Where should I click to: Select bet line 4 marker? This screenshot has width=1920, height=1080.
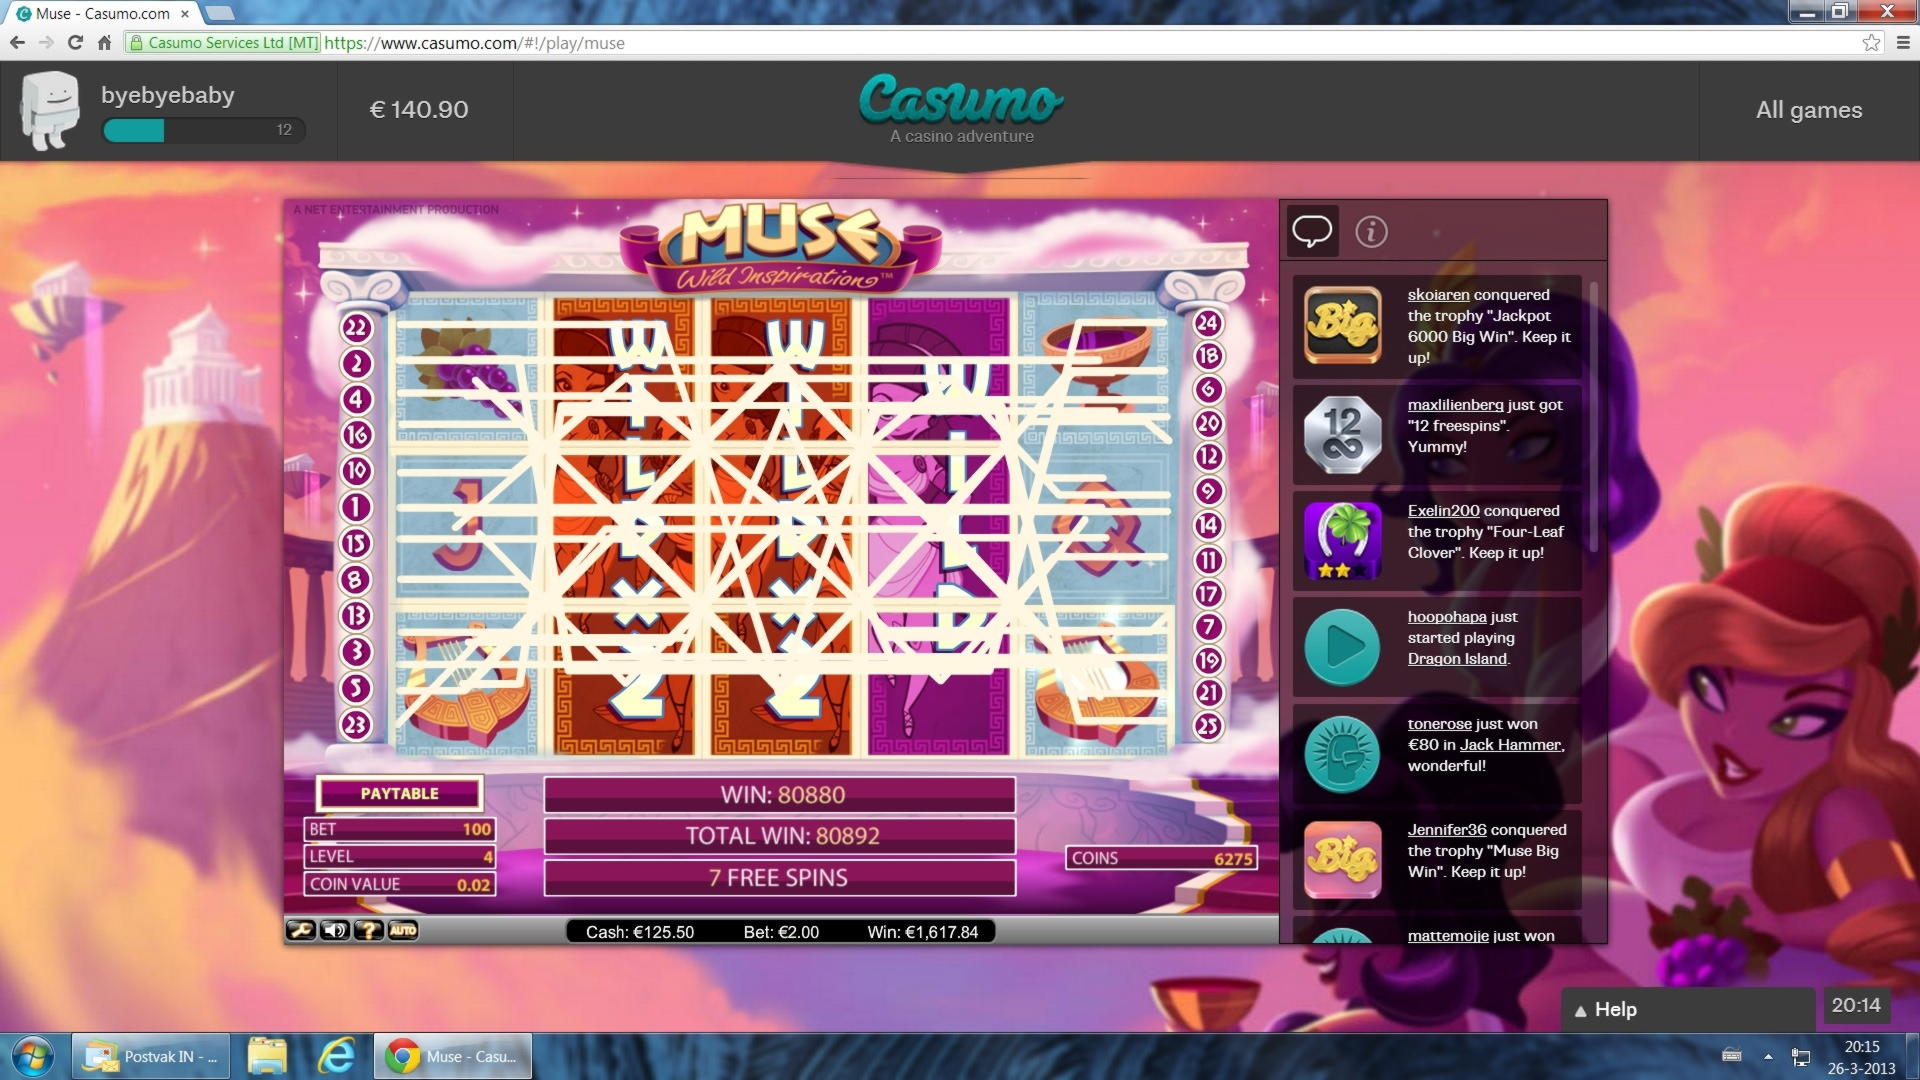point(356,400)
